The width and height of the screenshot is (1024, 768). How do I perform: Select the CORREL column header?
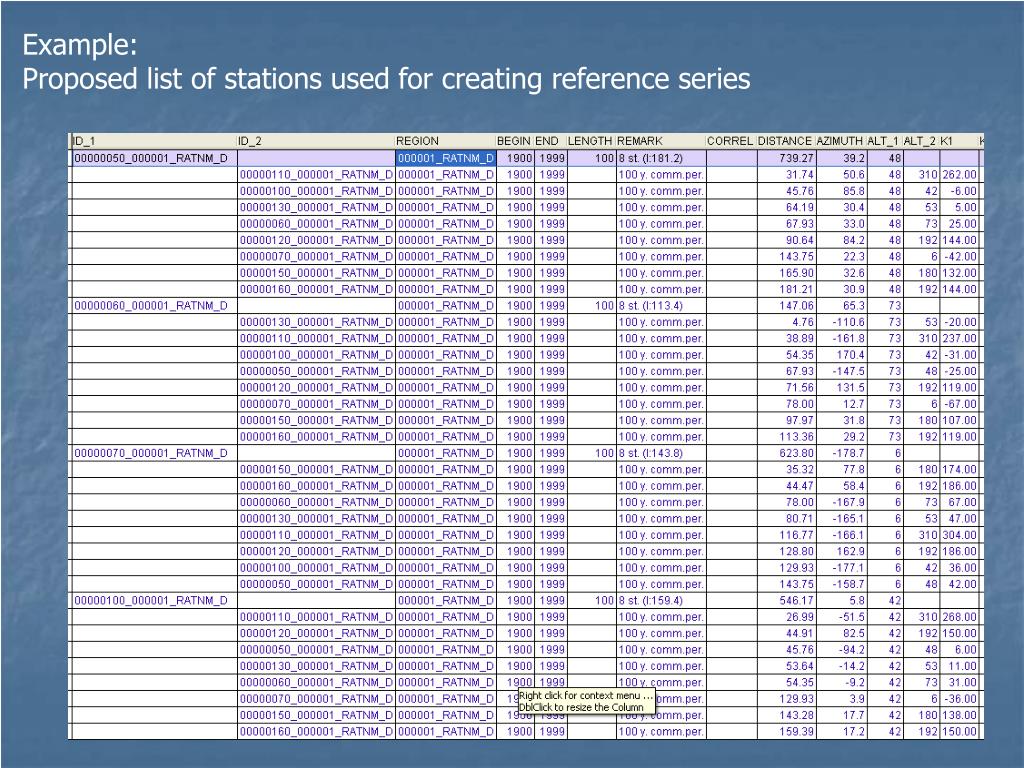click(731, 141)
